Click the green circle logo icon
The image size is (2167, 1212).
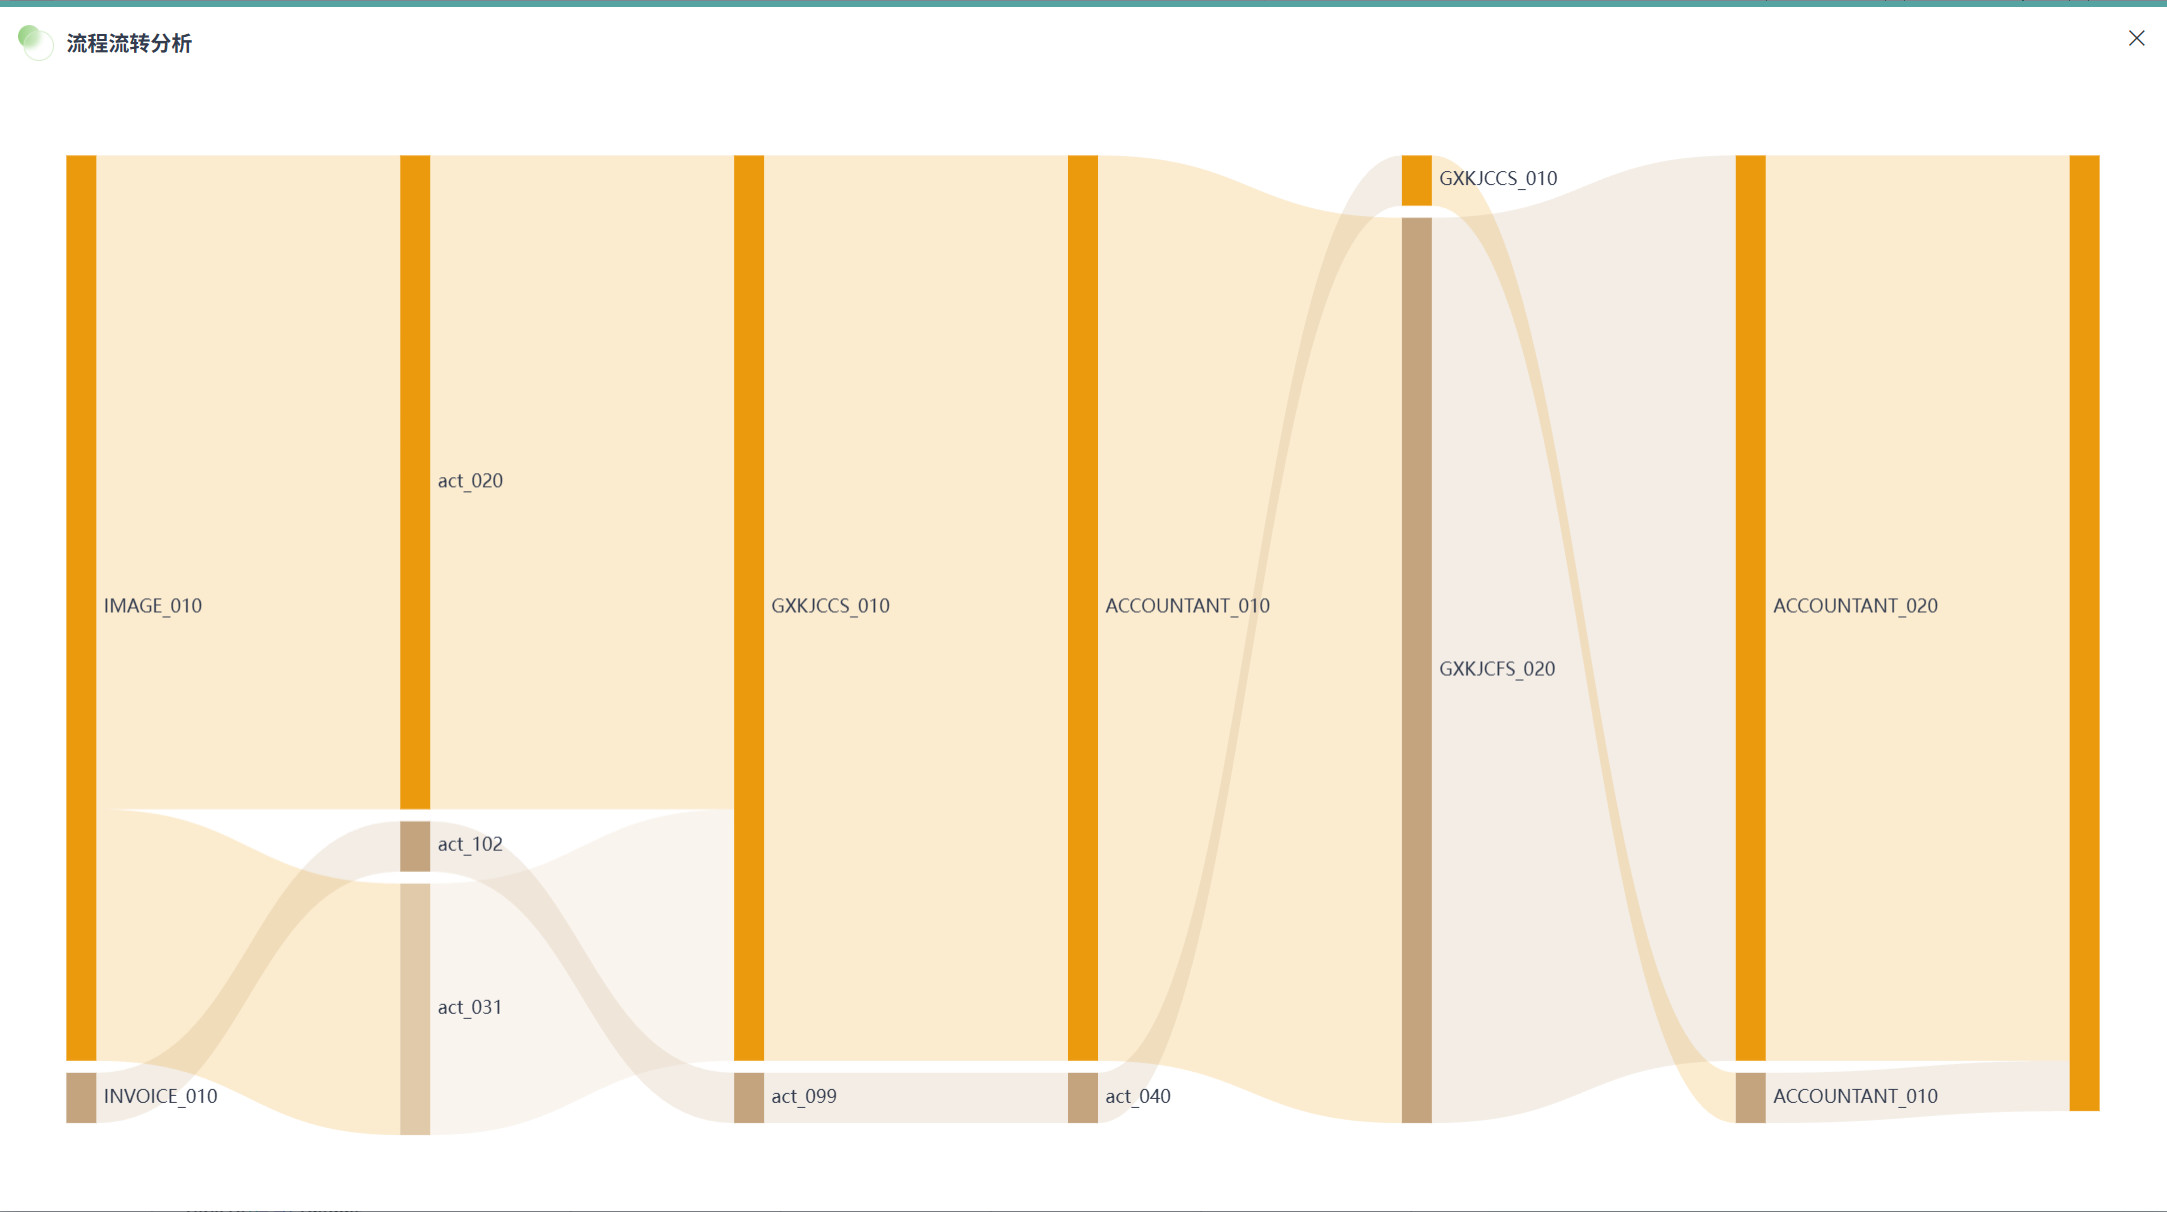coord(35,42)
